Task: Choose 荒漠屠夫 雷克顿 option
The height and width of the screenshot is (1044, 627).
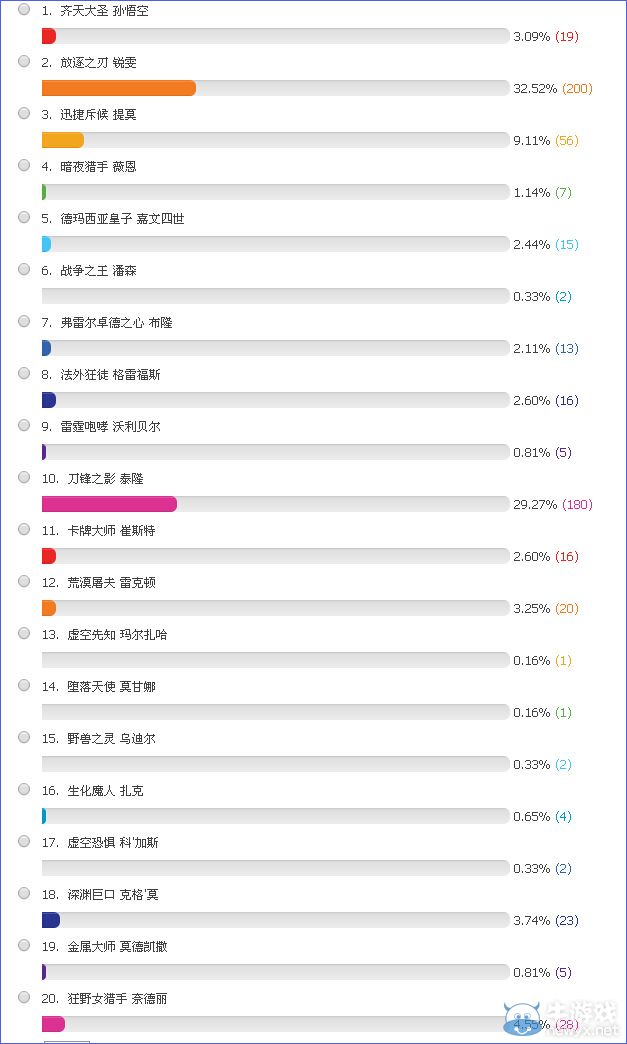Action: 23,581
